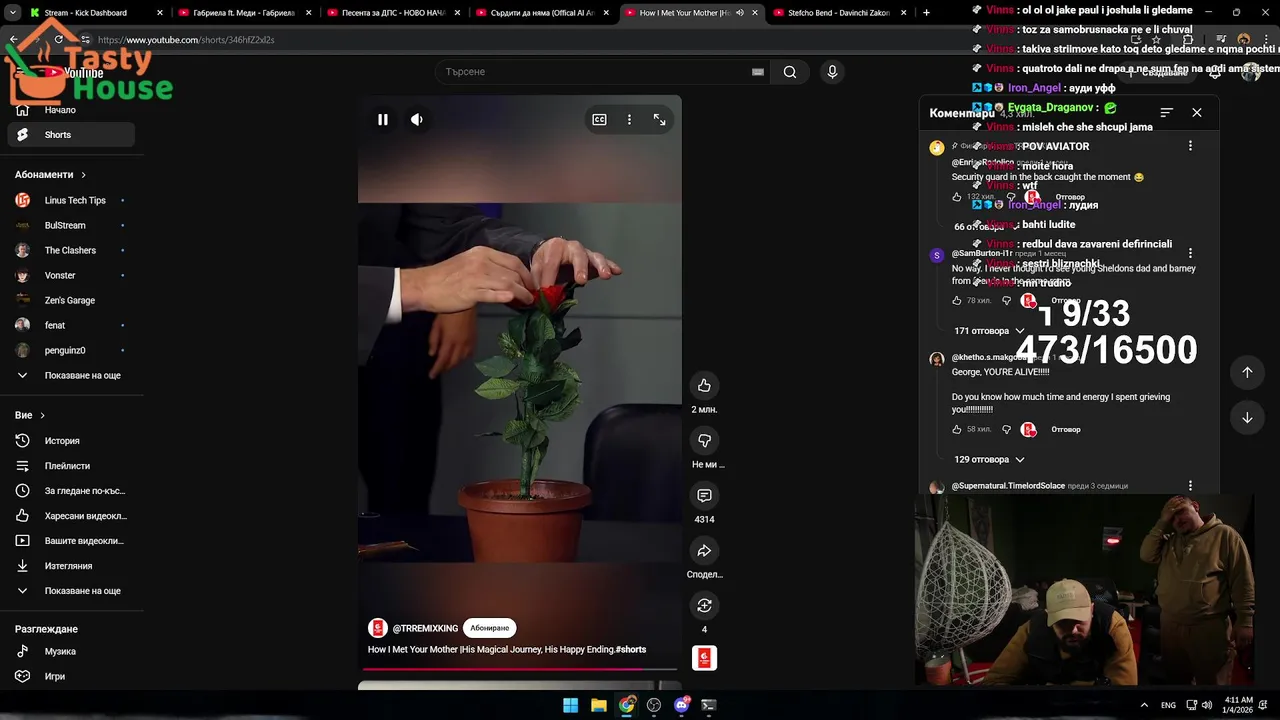This screenshot has width=1280, height=720.
Task: Like the Short with 2 млн. likes
Action: click(x=704, y=386)
